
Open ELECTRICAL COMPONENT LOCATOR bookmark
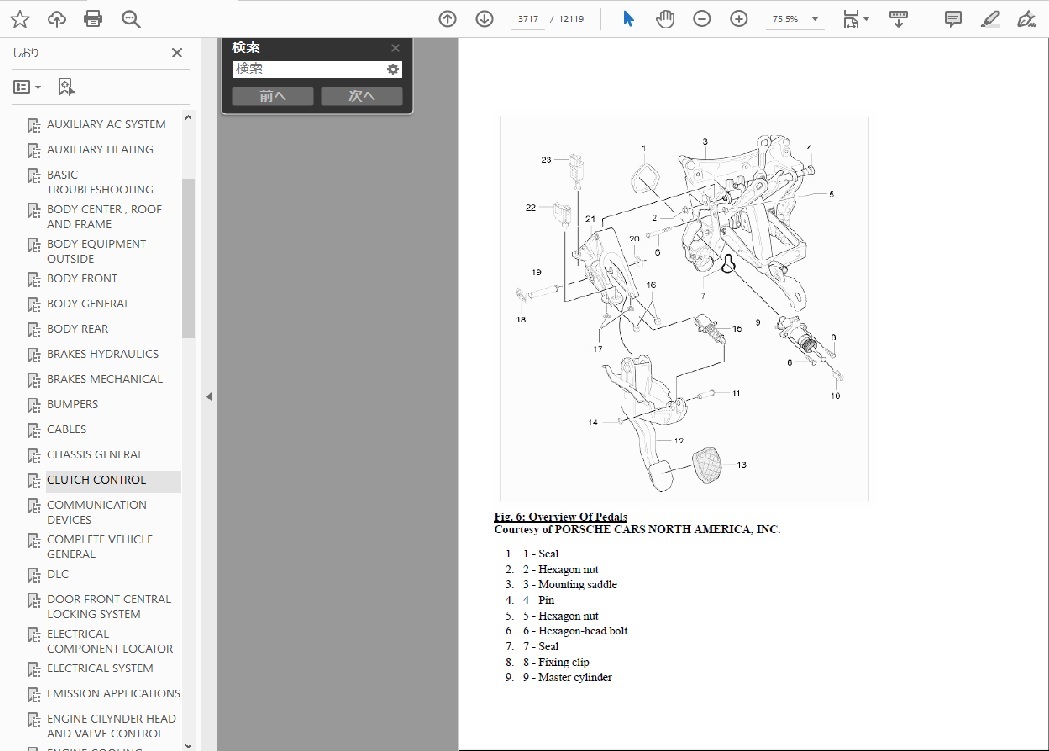click(x=110, y=641)
